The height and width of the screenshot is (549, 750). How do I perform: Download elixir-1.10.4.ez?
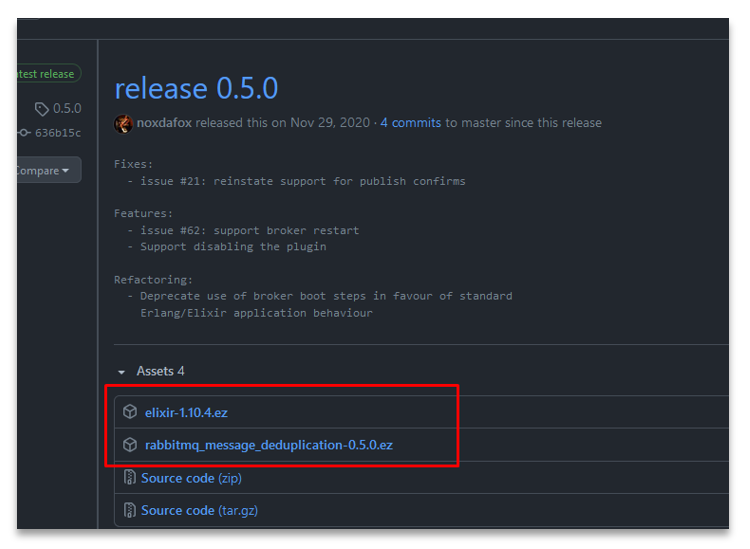pyautogui.click(x=186, y=412)
